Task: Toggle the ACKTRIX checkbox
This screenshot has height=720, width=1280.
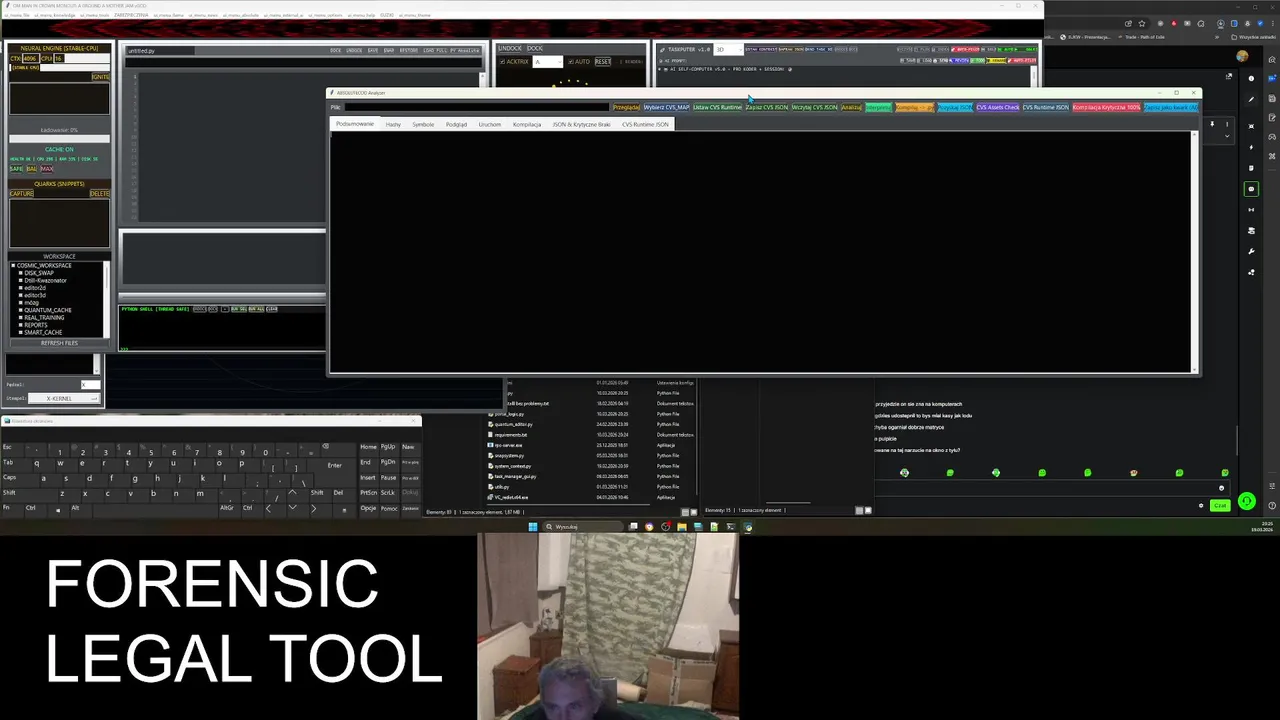Action: pos(502,62)
